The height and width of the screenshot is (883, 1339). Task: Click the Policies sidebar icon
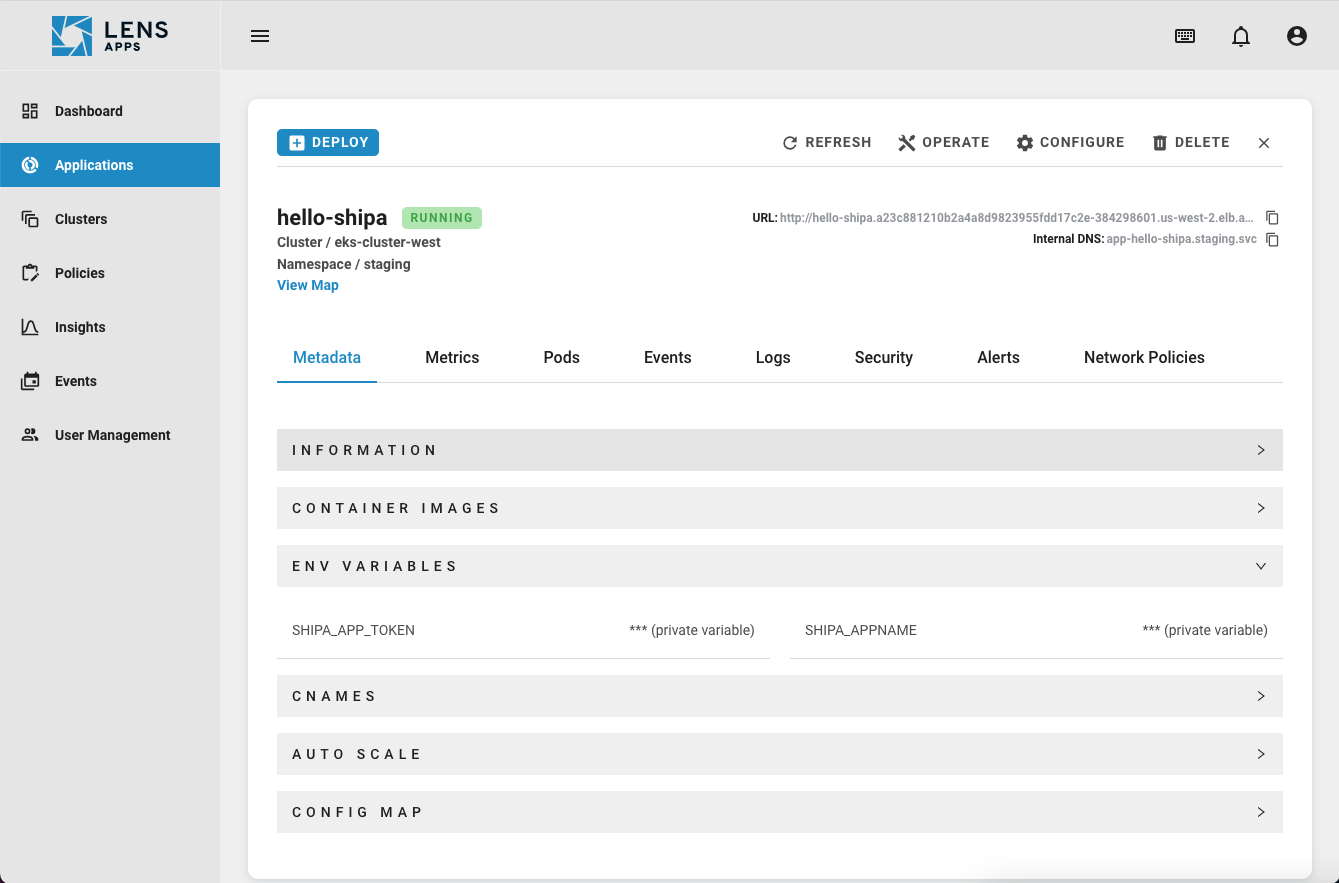(30, 273)
